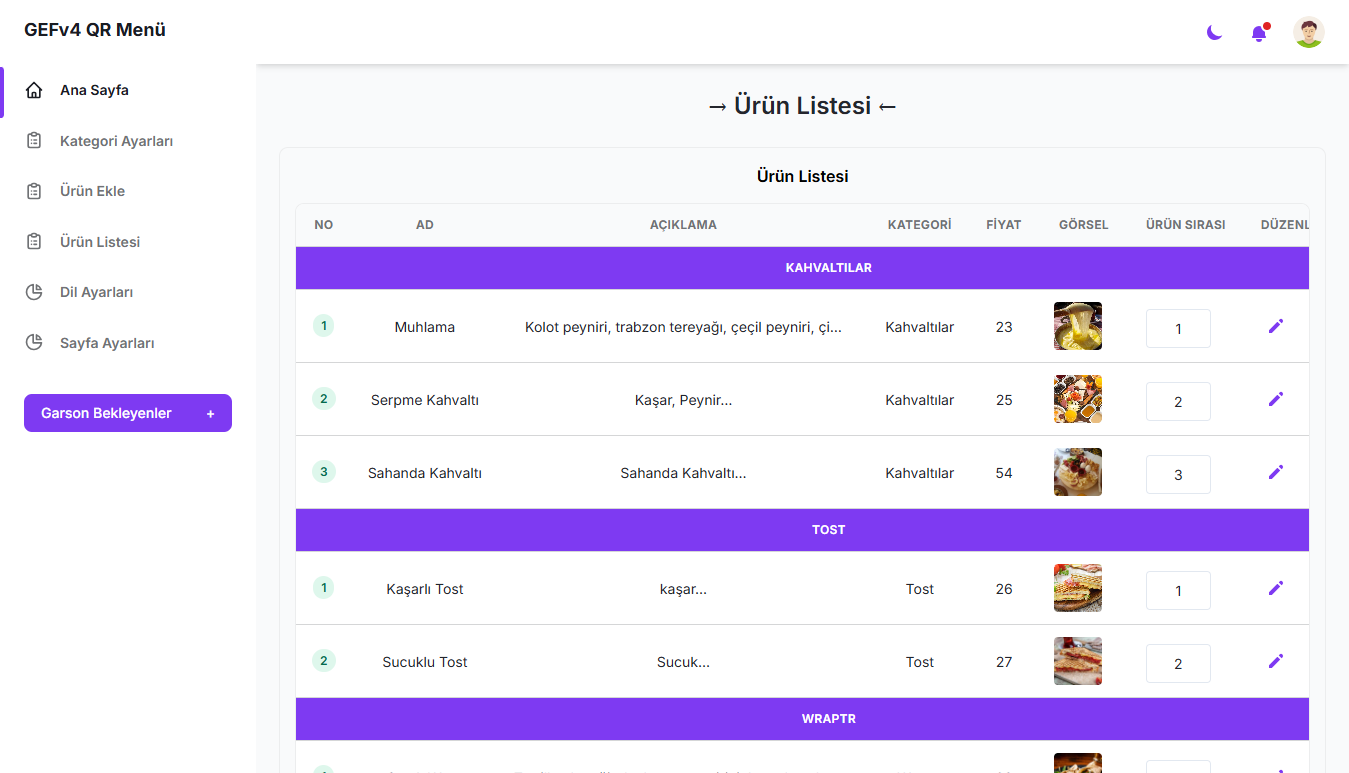This screenshot has width=1349, height=773.
Task: Open notifications via the bell icon
Action: (1259, 33)
